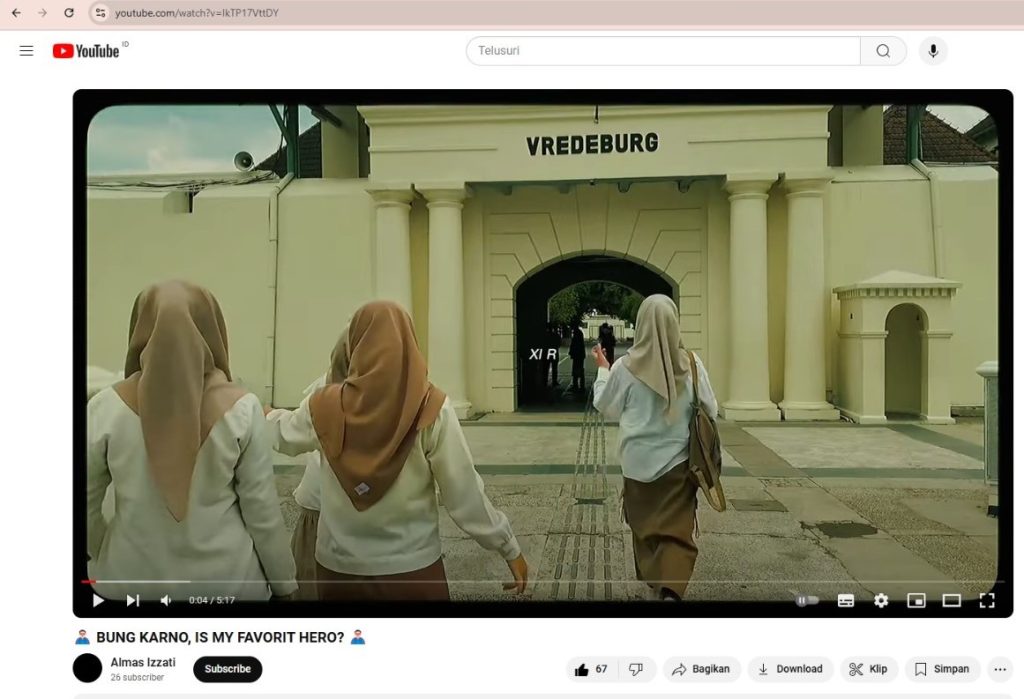Switch to miniplayer mode

click(916, 600)
